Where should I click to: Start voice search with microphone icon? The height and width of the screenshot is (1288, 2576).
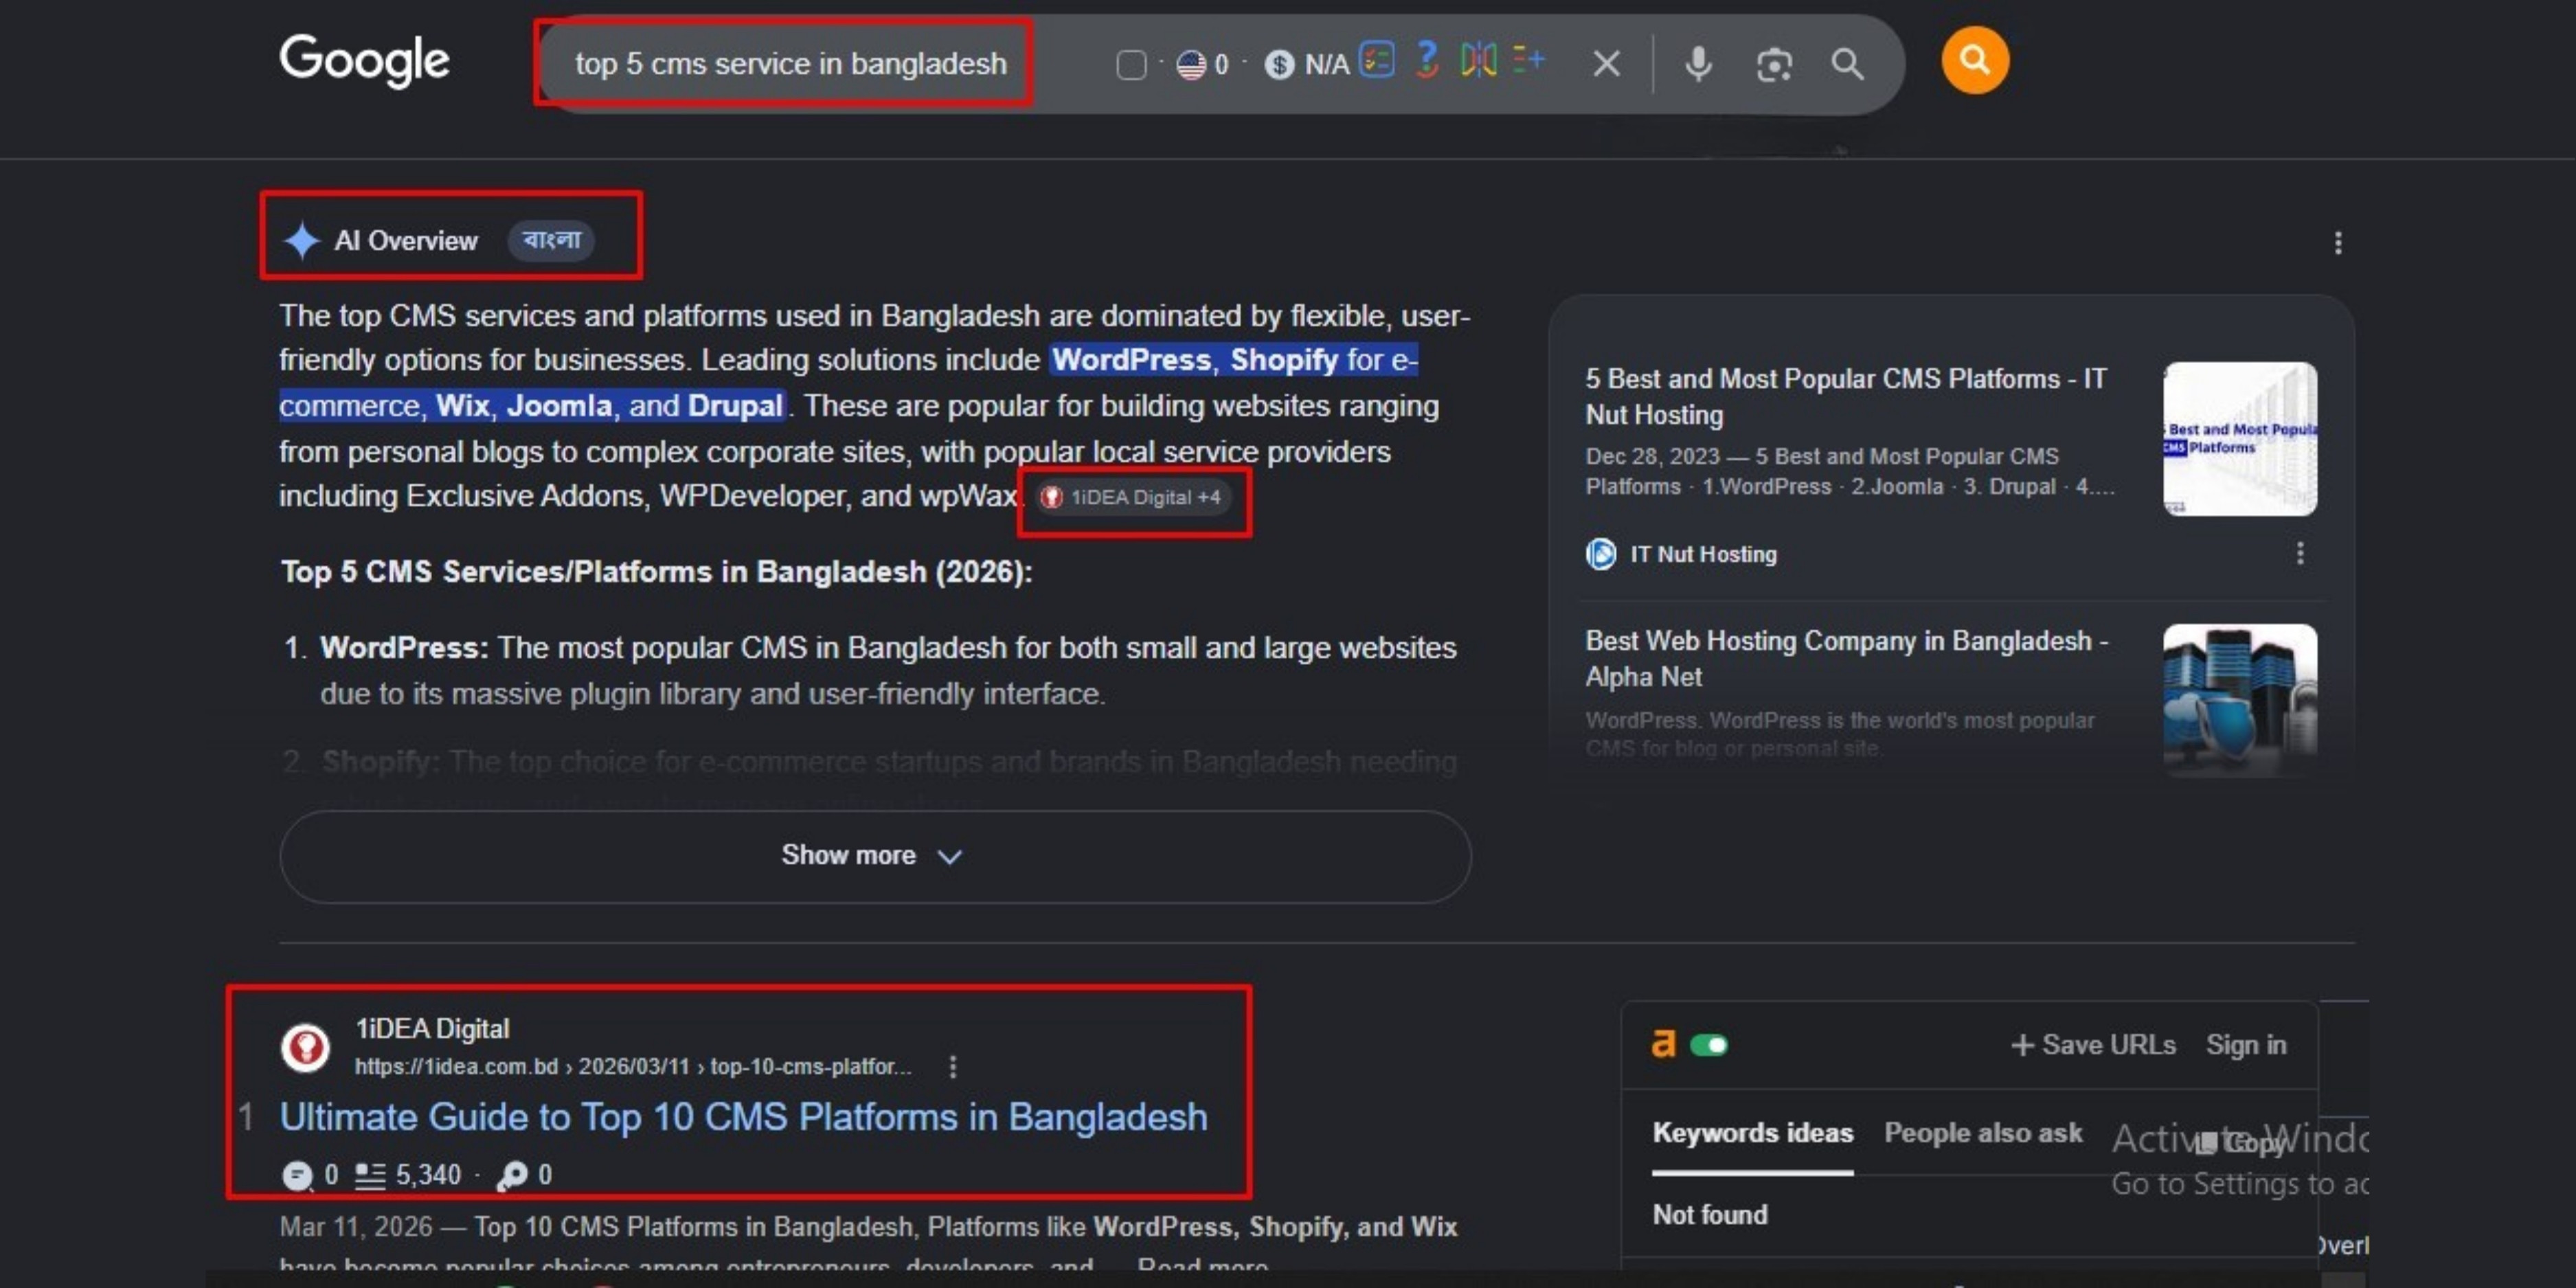point(1698,64)
